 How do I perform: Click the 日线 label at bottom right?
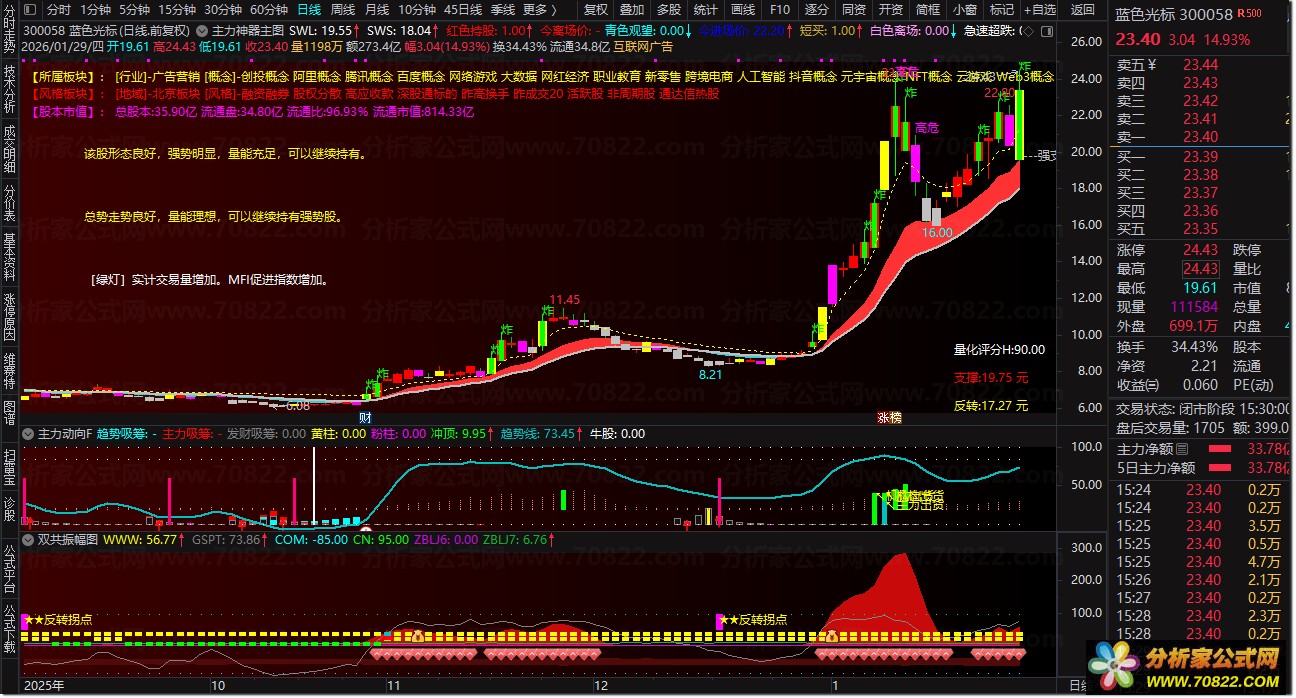coord(1078,686)
